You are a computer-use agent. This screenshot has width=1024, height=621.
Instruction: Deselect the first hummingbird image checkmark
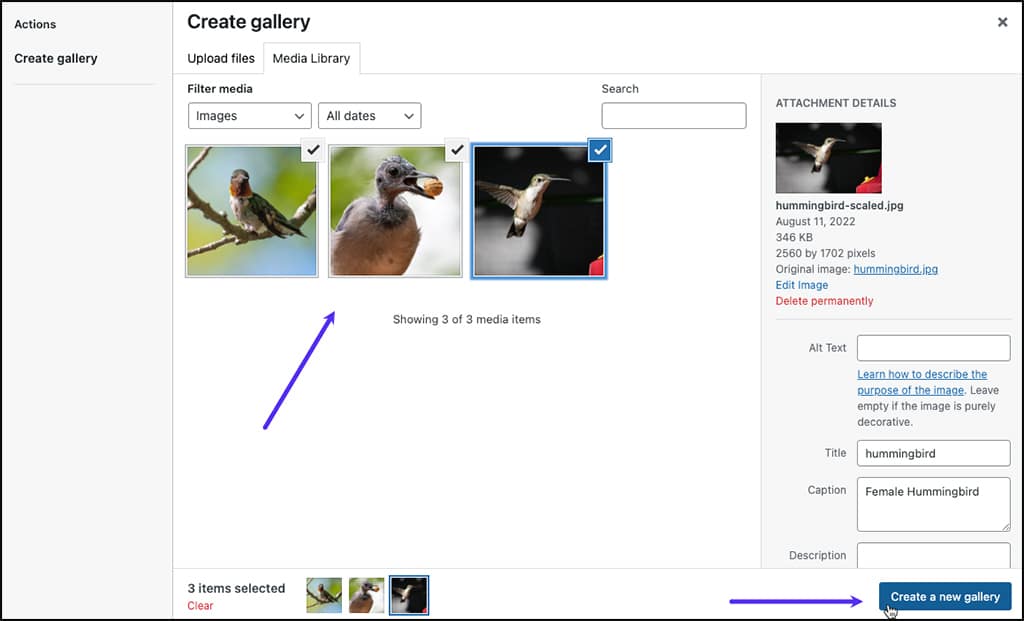[x=313, y=150]
